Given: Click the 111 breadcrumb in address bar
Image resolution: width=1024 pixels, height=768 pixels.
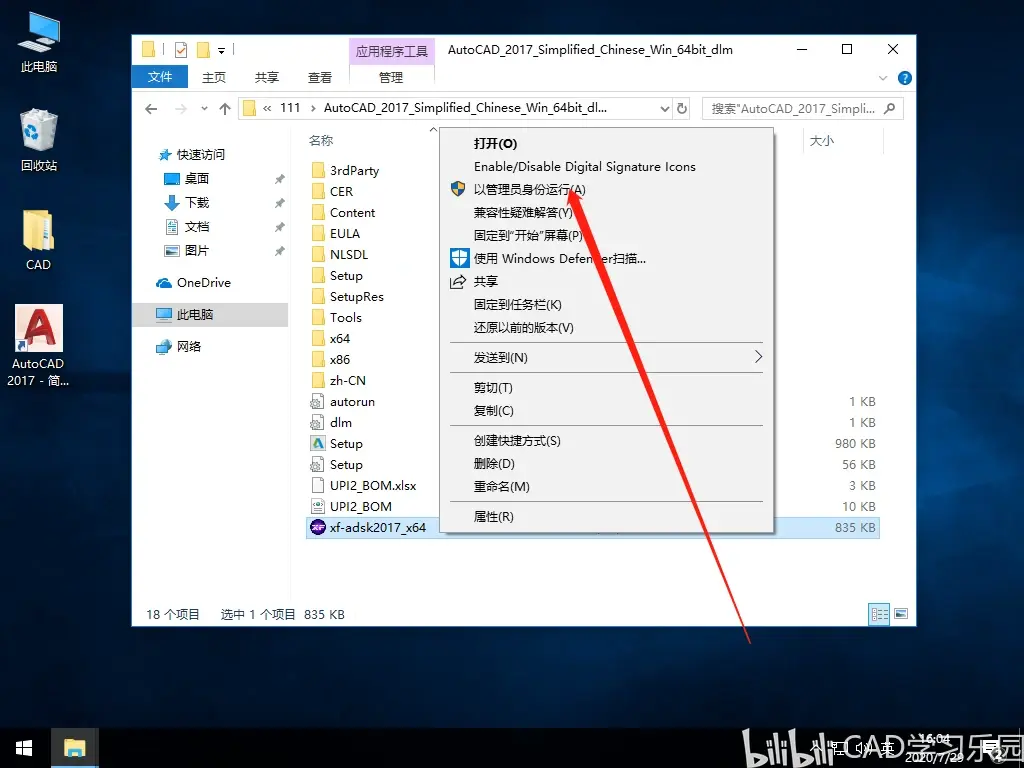Looking at the screenshot, I should coord(290,108).
